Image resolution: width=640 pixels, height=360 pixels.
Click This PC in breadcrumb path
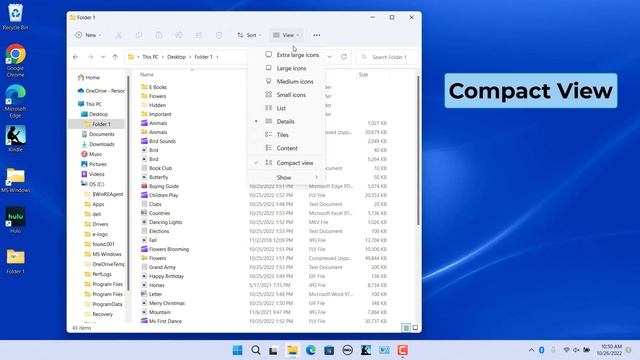tap(150, 57)
